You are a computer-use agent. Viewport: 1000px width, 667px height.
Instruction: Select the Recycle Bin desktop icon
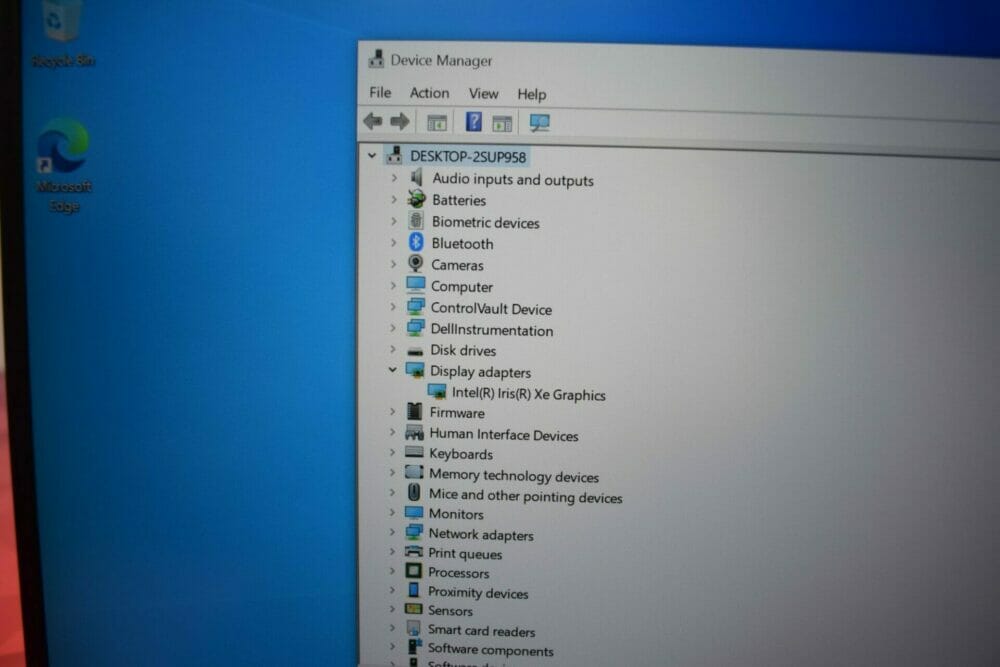[x=62, y=33]
